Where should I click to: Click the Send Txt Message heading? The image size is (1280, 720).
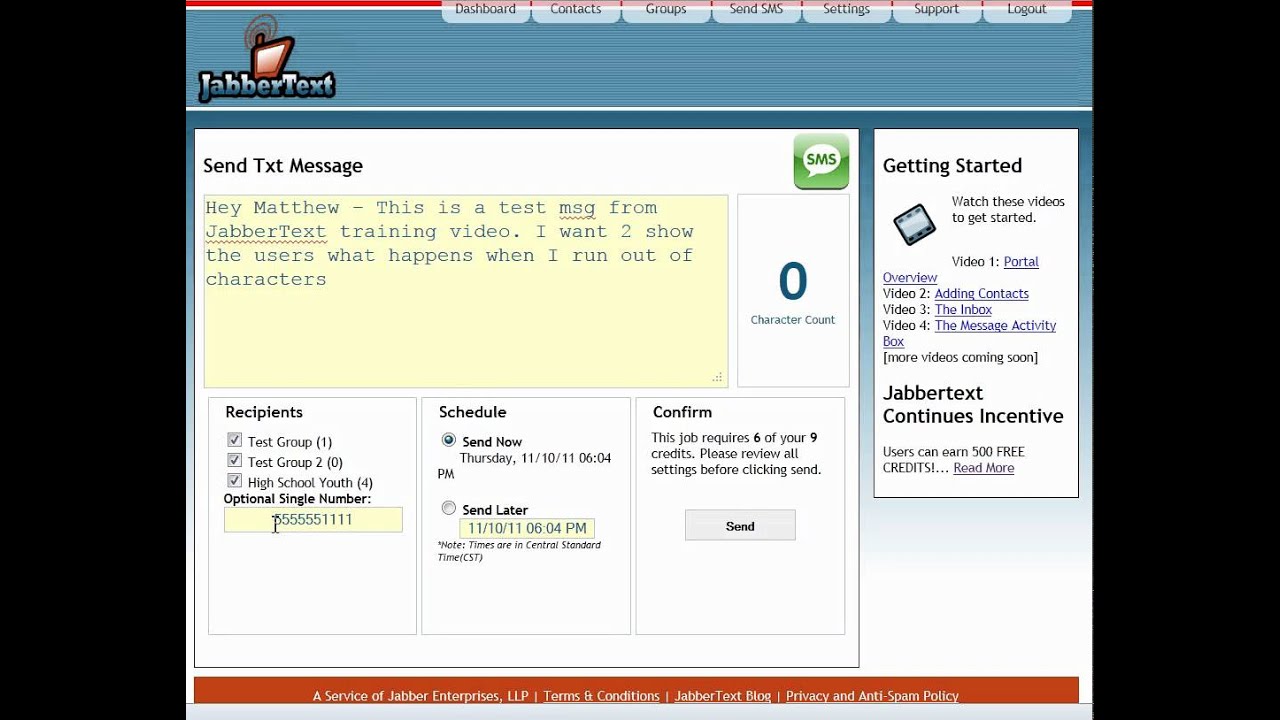tap(283, 166)
